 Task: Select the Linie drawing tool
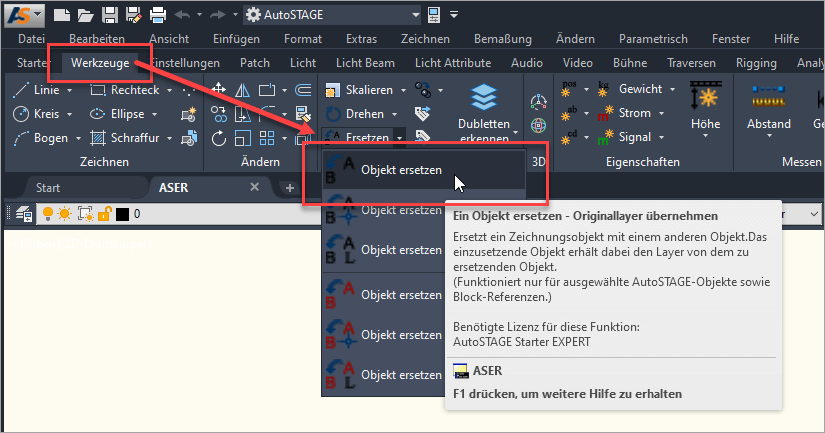tap(37, 90)
